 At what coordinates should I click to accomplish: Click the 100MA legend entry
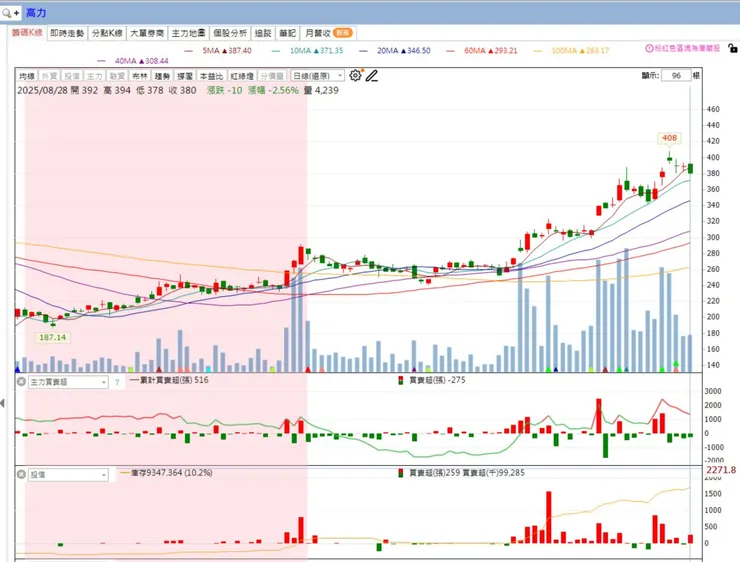point(574,50)
